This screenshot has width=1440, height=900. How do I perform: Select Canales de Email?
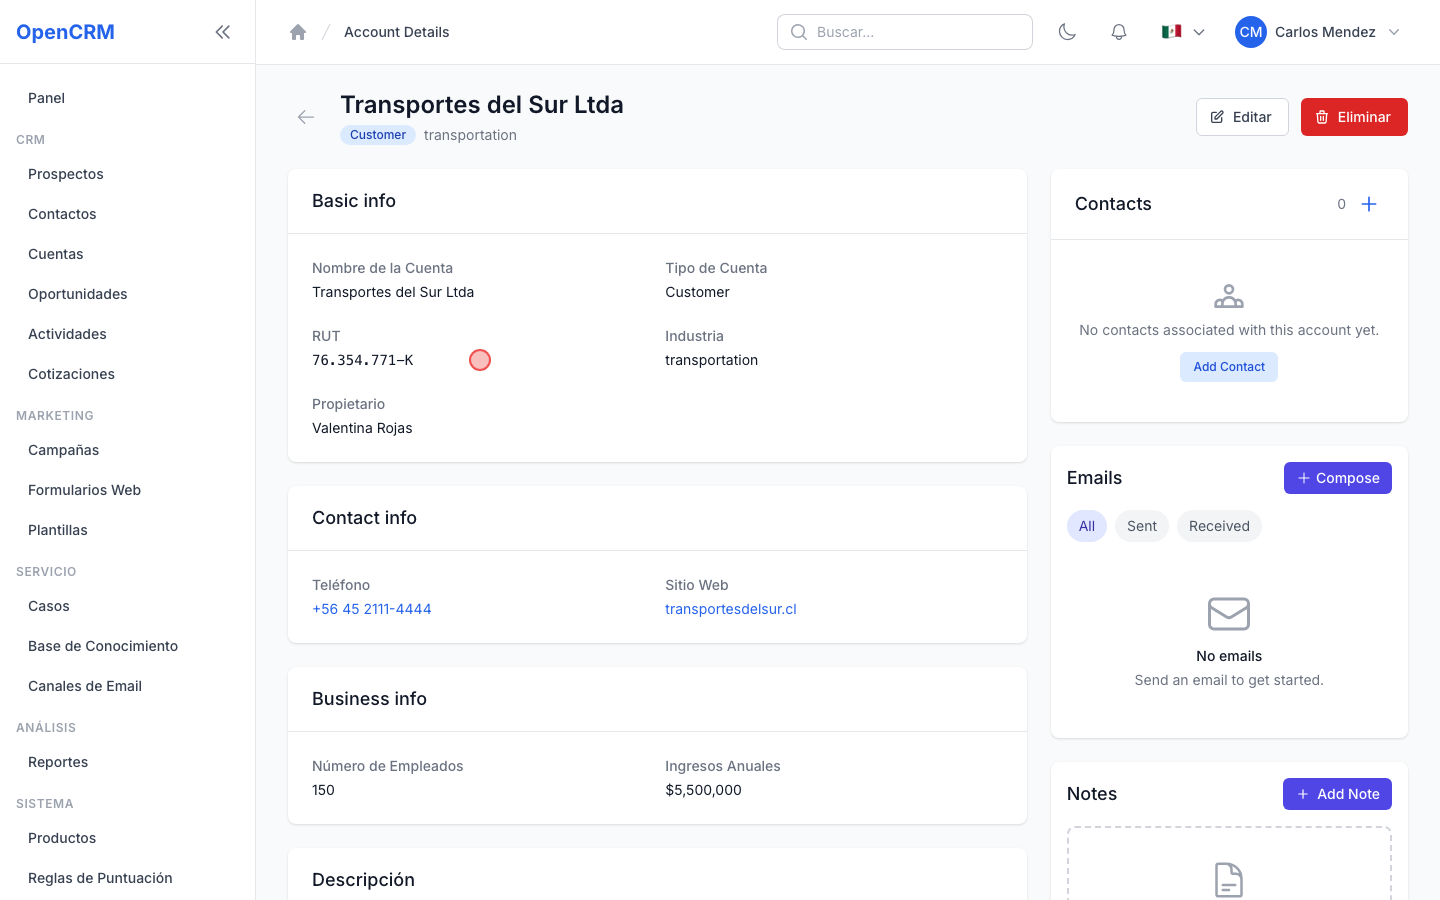click(128, 686)
